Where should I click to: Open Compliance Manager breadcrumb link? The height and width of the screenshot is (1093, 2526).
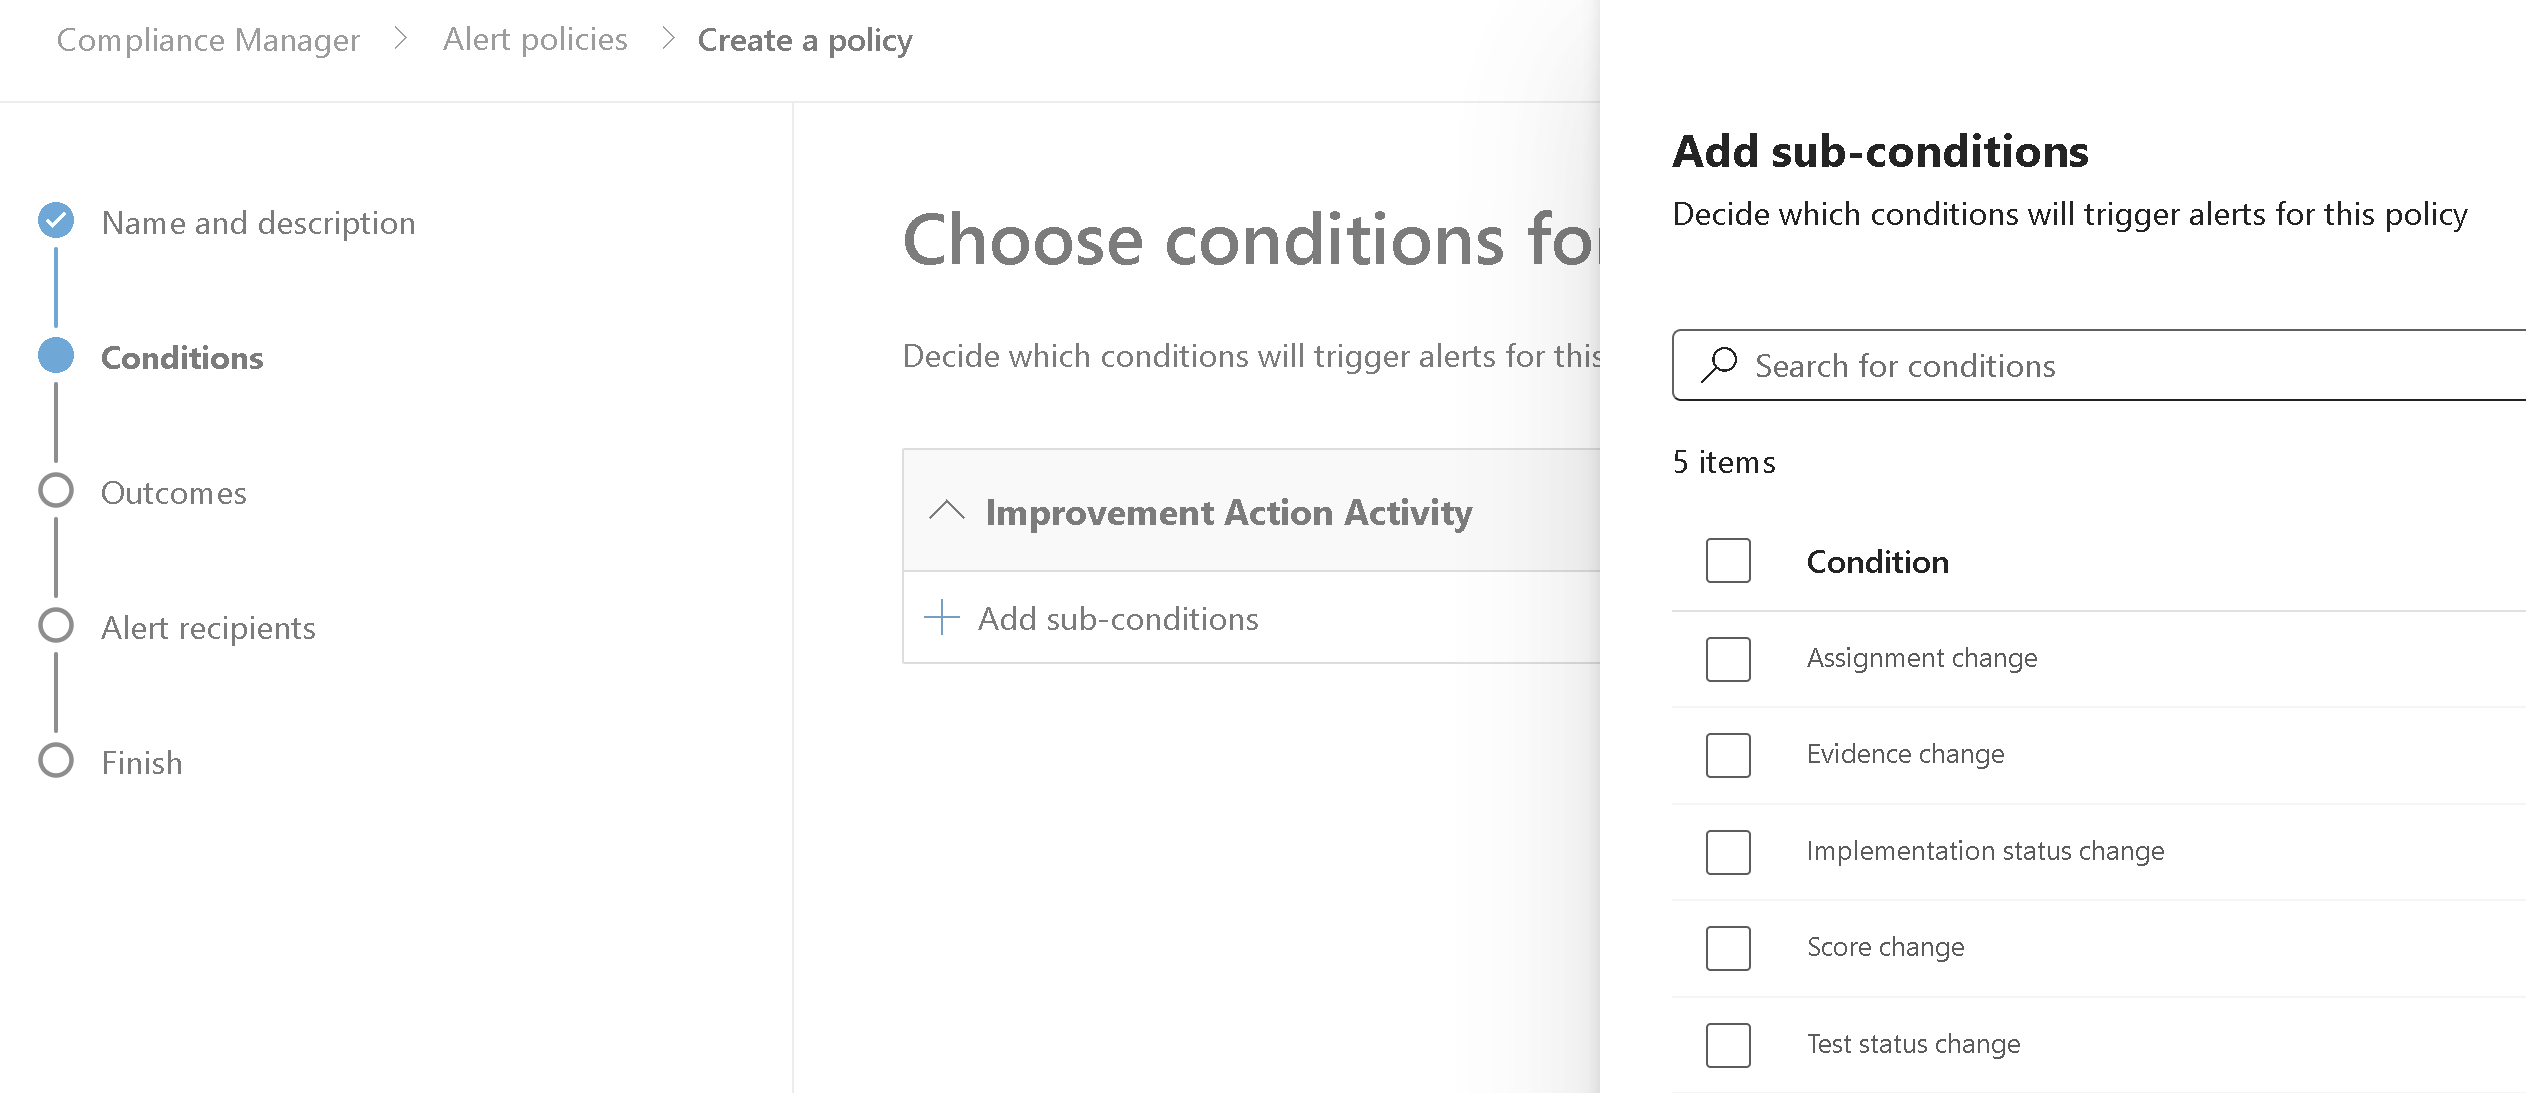[x=208, y=40]
